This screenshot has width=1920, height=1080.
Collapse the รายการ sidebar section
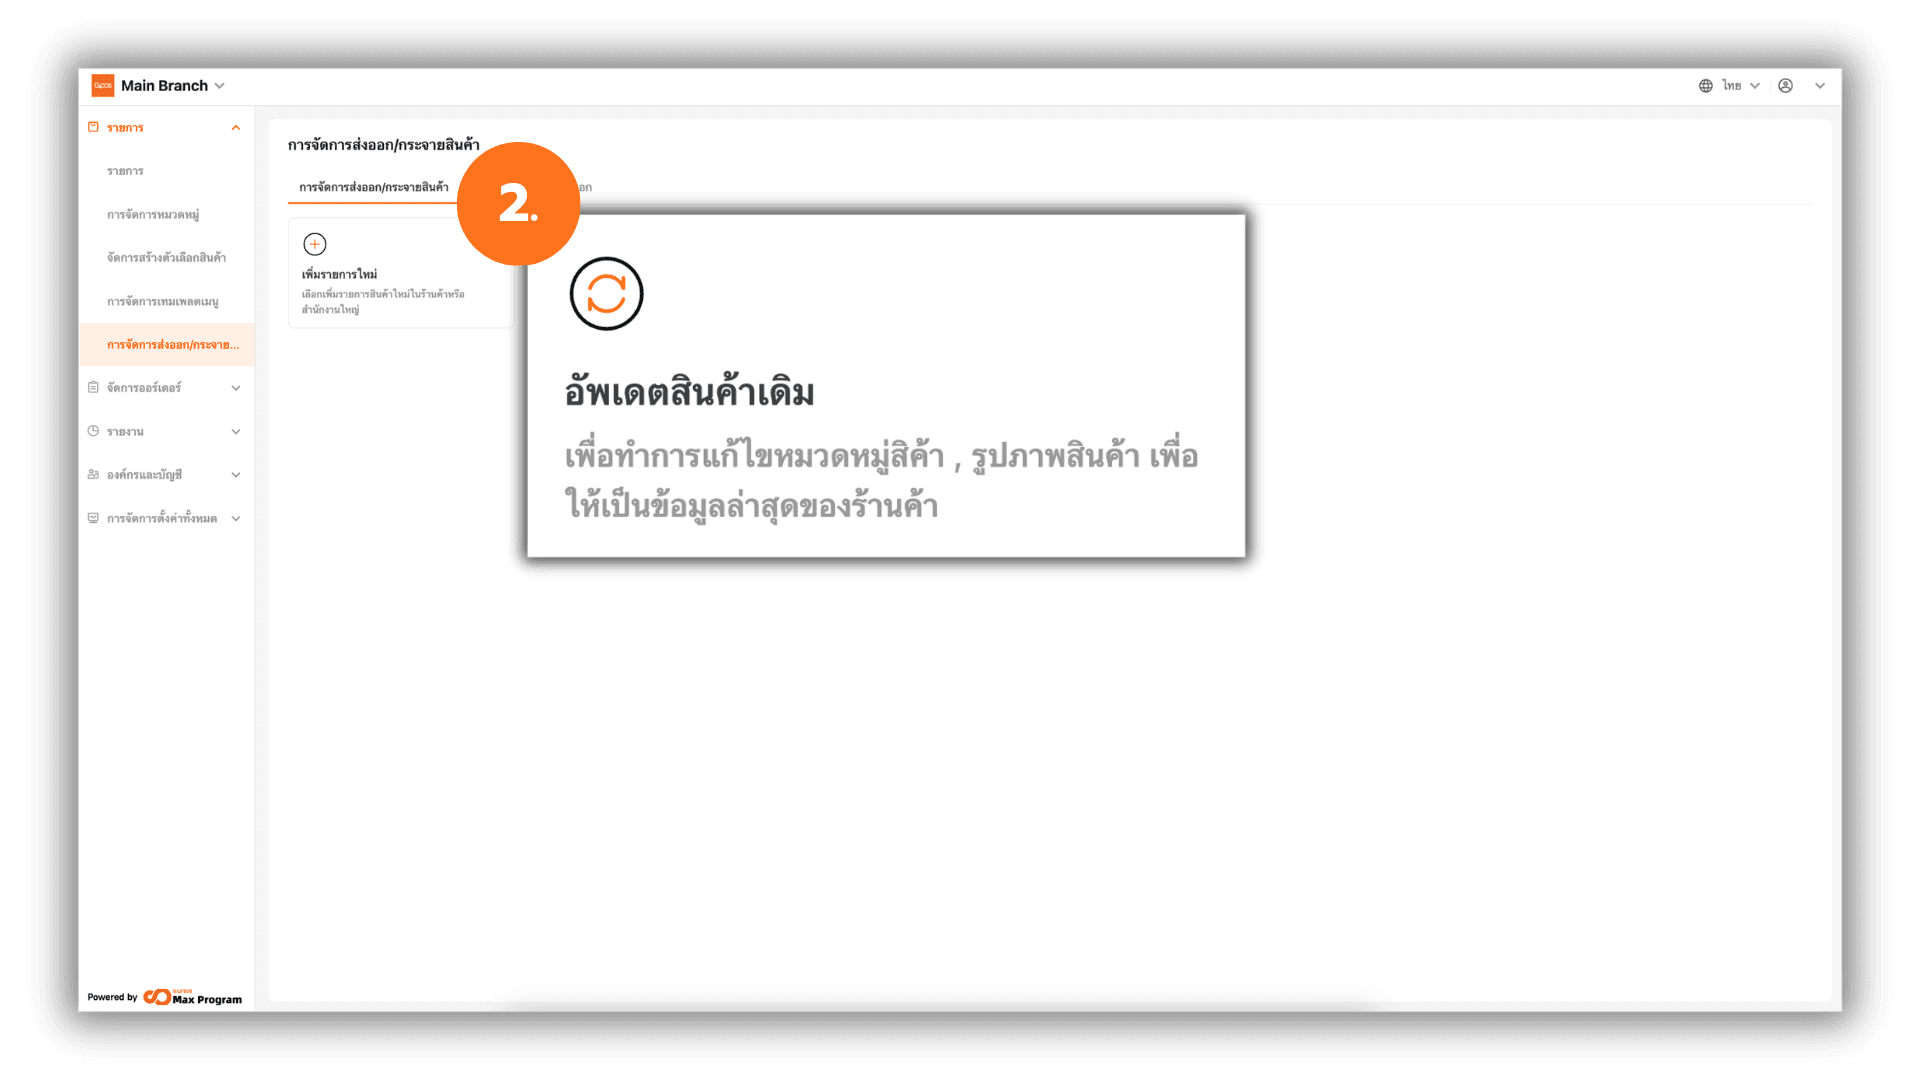pos(236,128)
